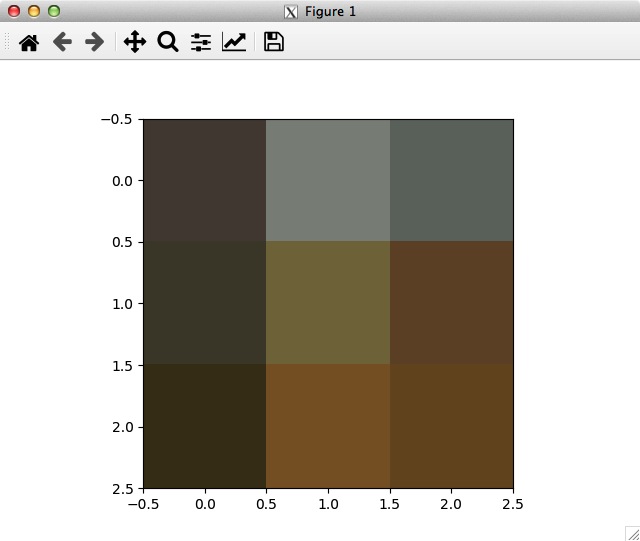Open Configure subplots sliders icon
Image resolution: width=640 pixels, height=541 pixels.
[201, 43]
